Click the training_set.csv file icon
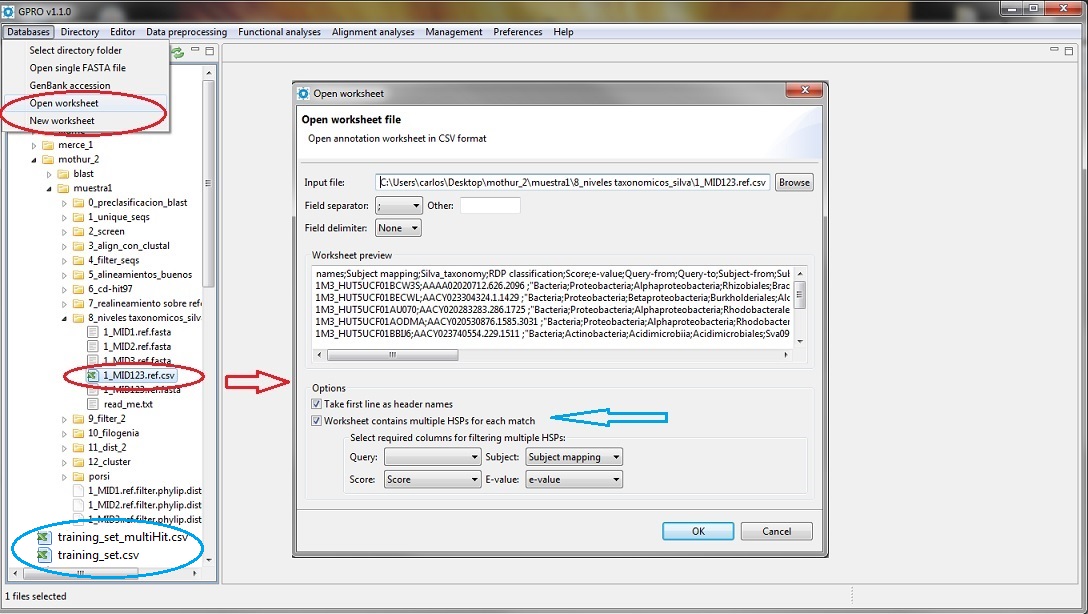Viewport: 1088px width, 614px height. 44,555
